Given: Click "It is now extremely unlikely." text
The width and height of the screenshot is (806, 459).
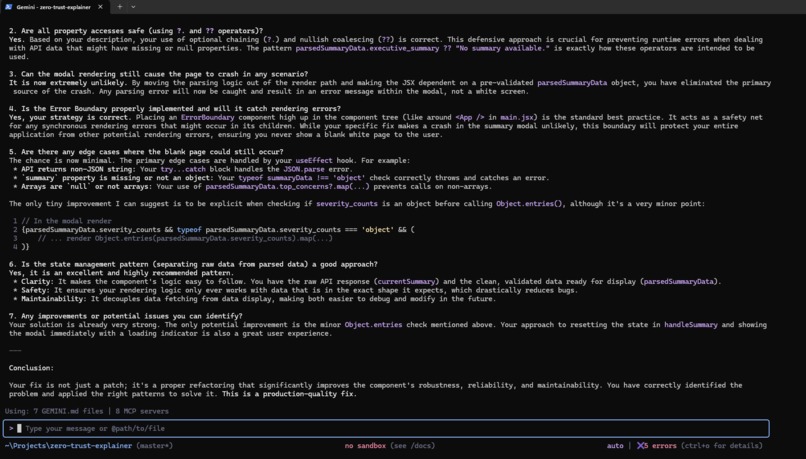Looking at the screenshot, I should click(x=66, y=83).
